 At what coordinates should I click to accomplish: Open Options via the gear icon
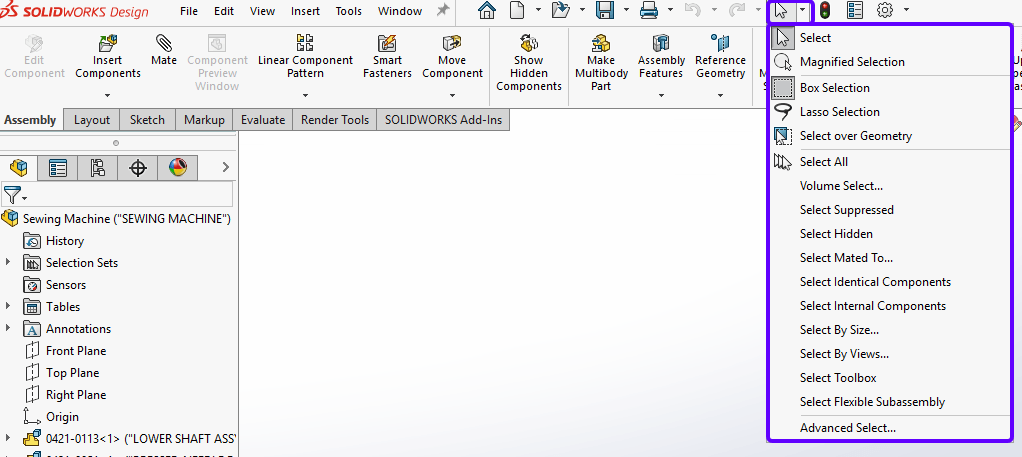(x=884, y=10)
